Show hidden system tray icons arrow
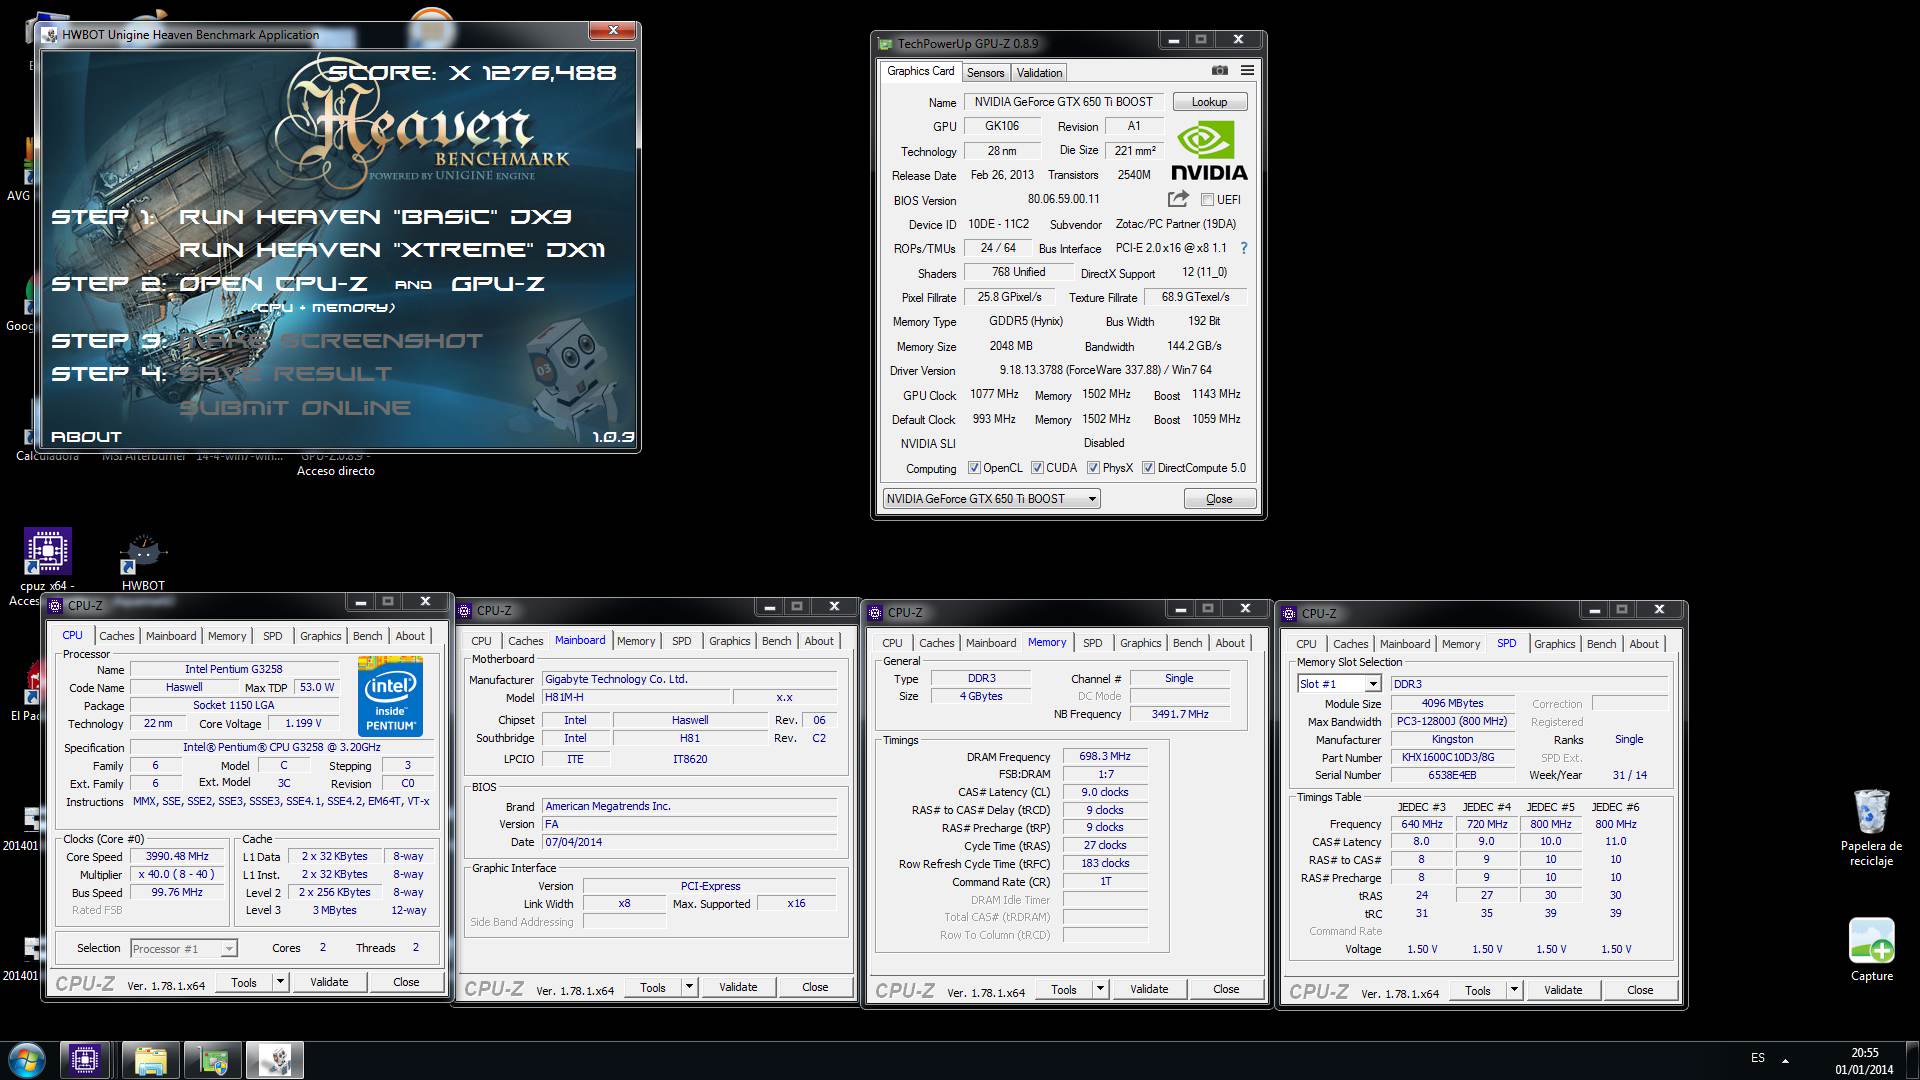This screenshot has height=1080, width=1920. pos(1785,1060)
